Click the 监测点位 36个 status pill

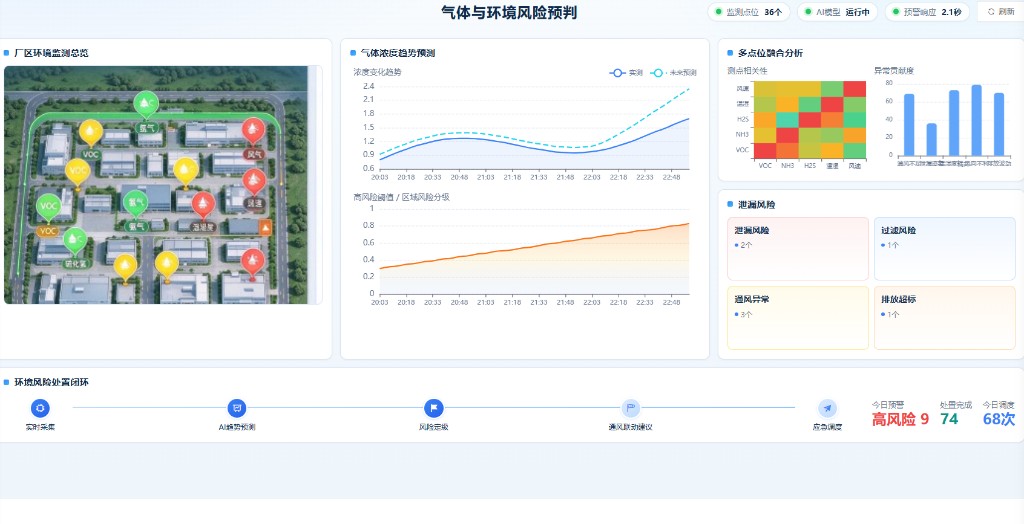[x=749, y=12]
